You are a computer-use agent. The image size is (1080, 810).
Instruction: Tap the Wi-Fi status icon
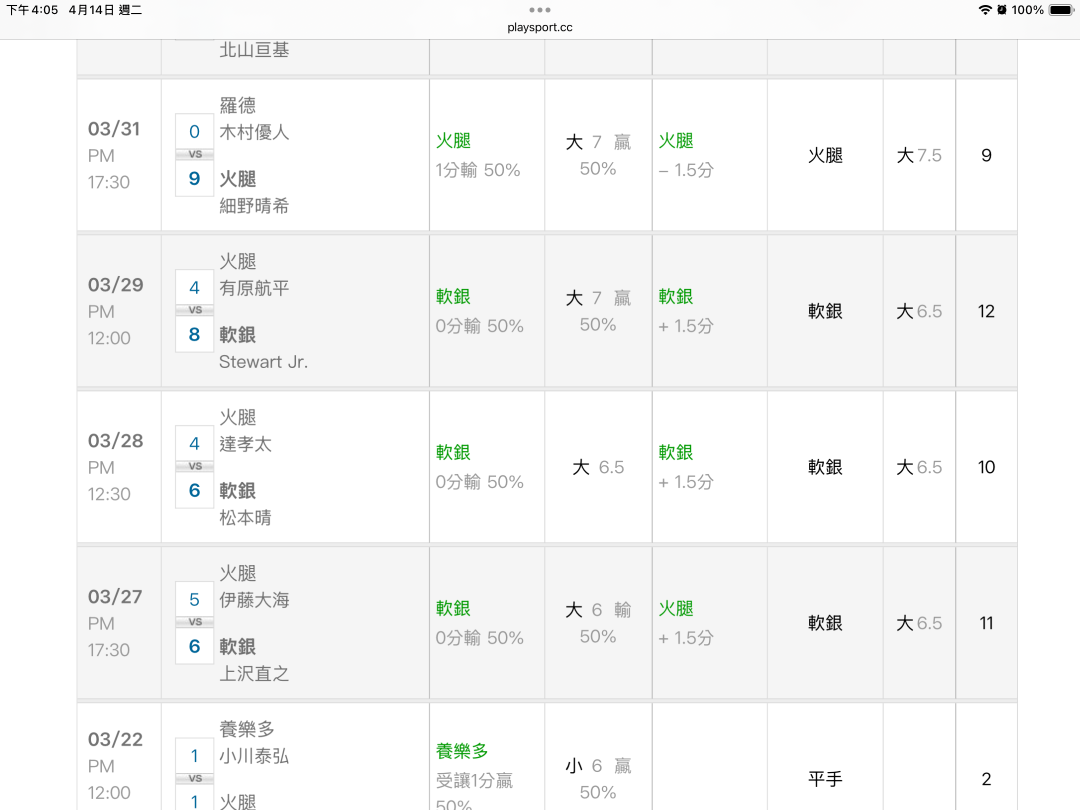point(985,10)
